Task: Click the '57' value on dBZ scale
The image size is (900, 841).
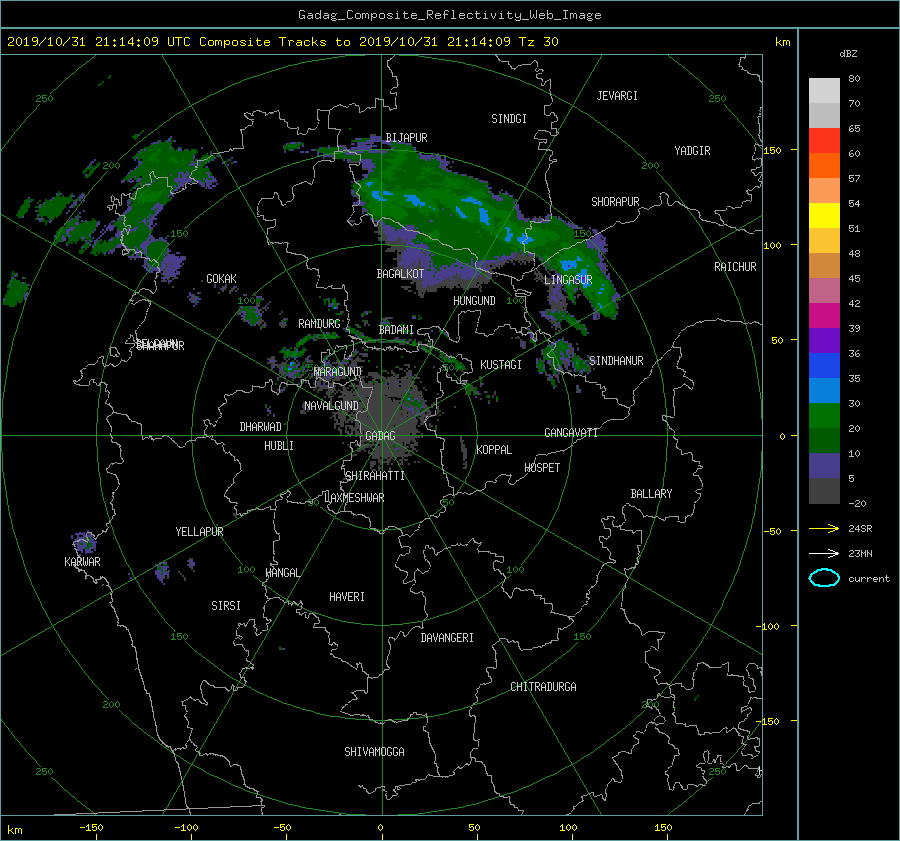Action: pos(854,179)
